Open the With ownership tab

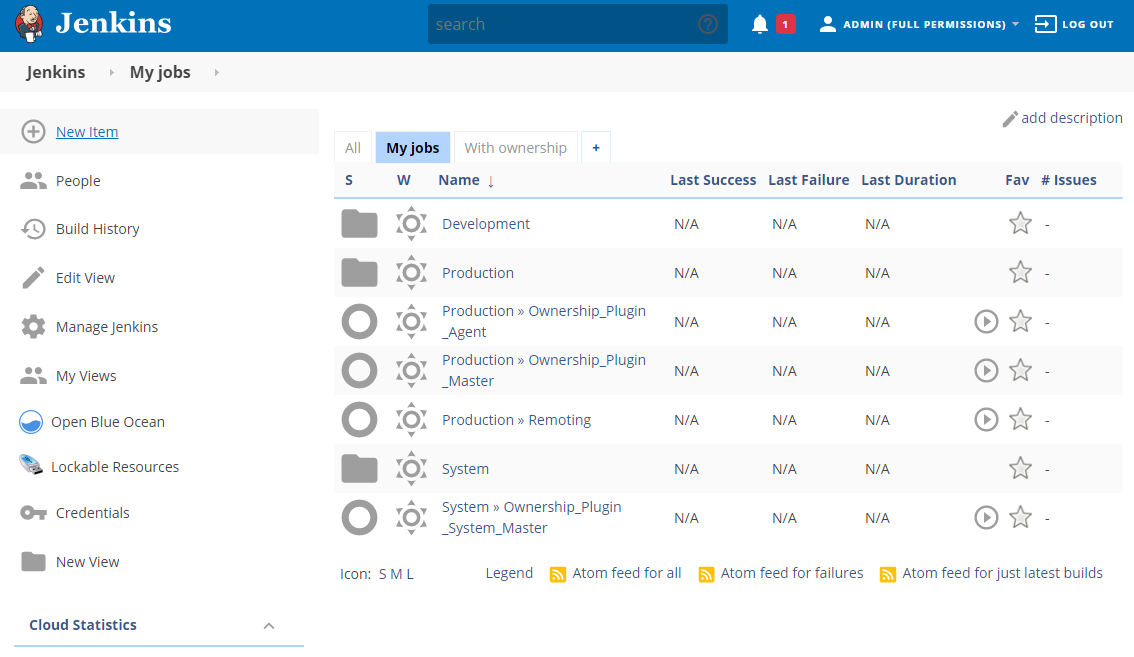click(516, 148)
